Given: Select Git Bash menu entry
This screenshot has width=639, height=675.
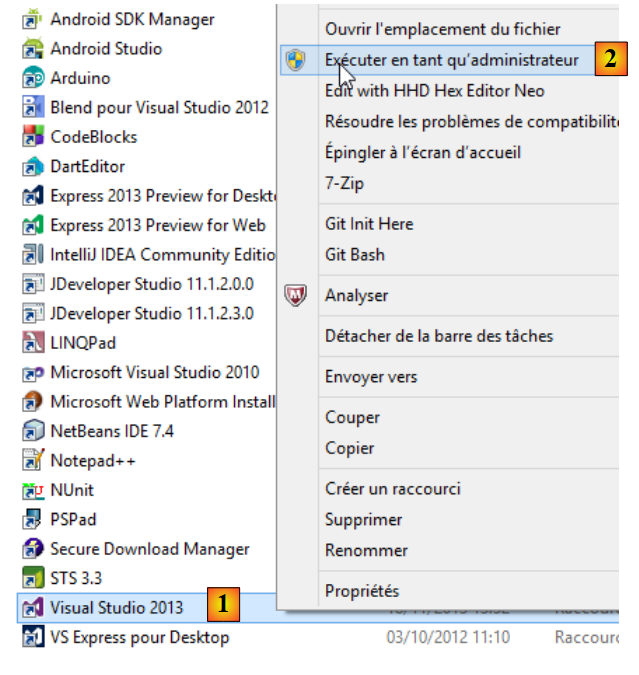Looking at the screenshot, I should point(354,255).
